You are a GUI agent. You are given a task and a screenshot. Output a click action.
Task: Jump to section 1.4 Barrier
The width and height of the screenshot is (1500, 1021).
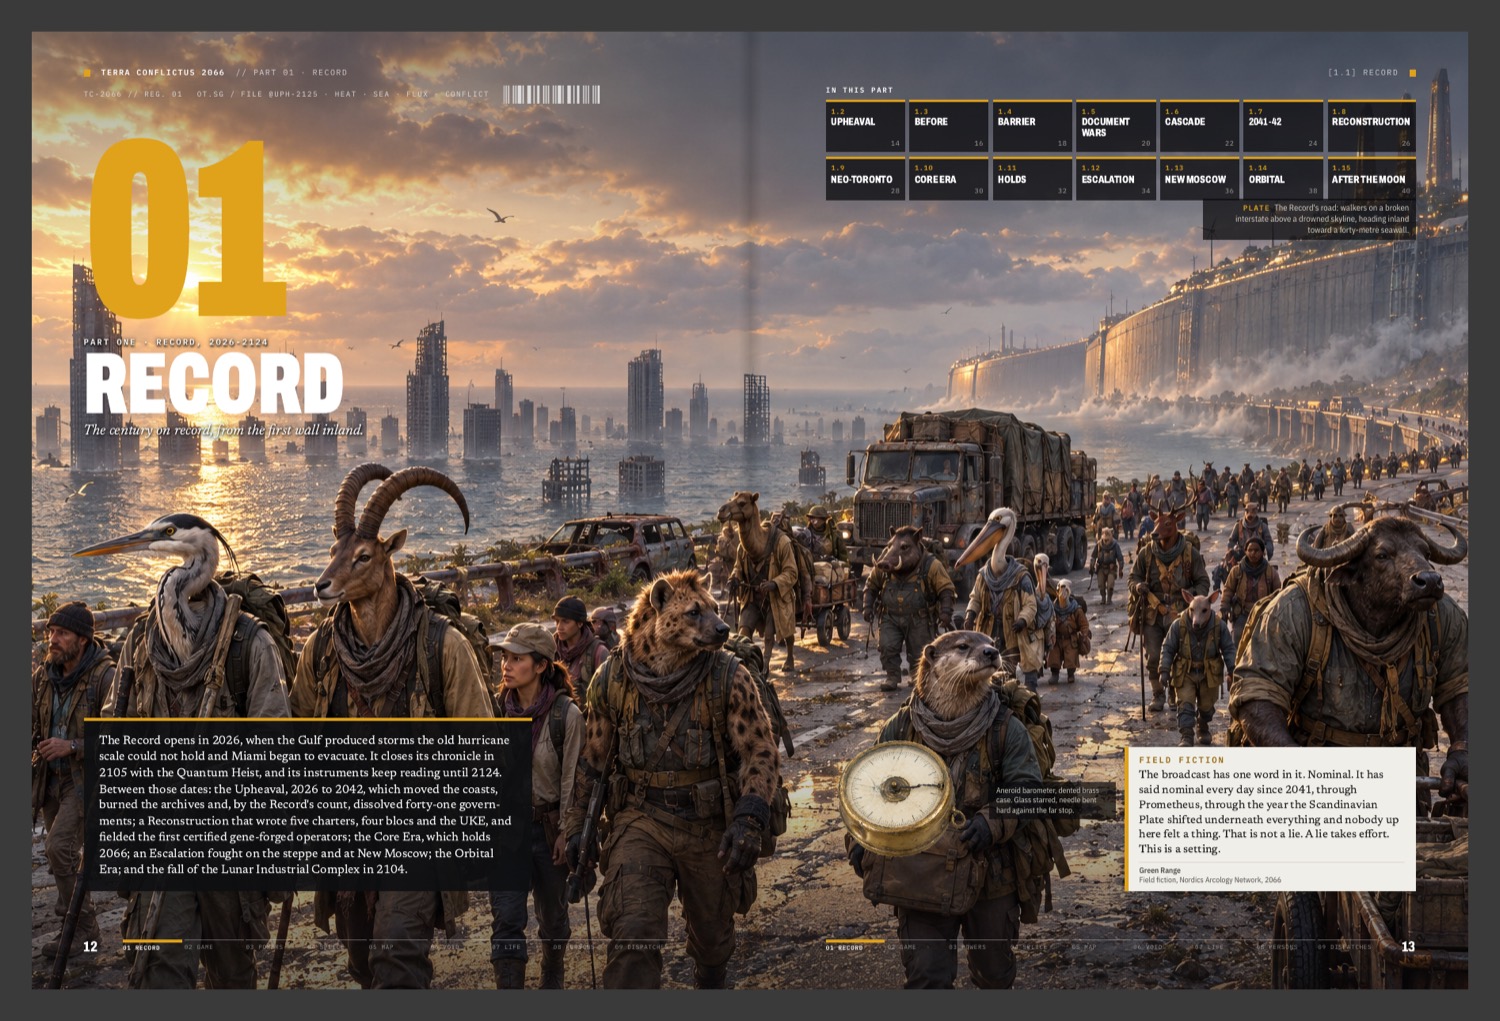(1032, 125)
